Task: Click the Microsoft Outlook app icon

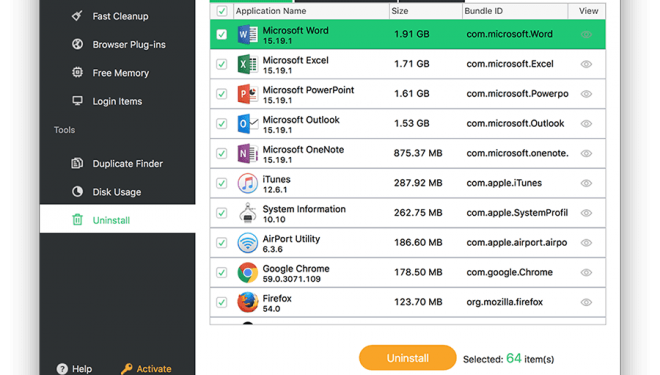Action: click(248, 124)
